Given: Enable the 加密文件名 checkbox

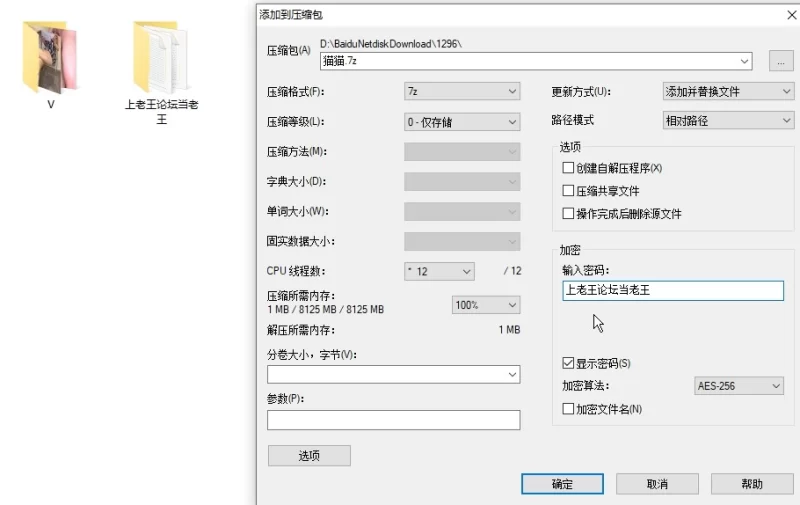Looking at the screenshot, I should (568, 409).
